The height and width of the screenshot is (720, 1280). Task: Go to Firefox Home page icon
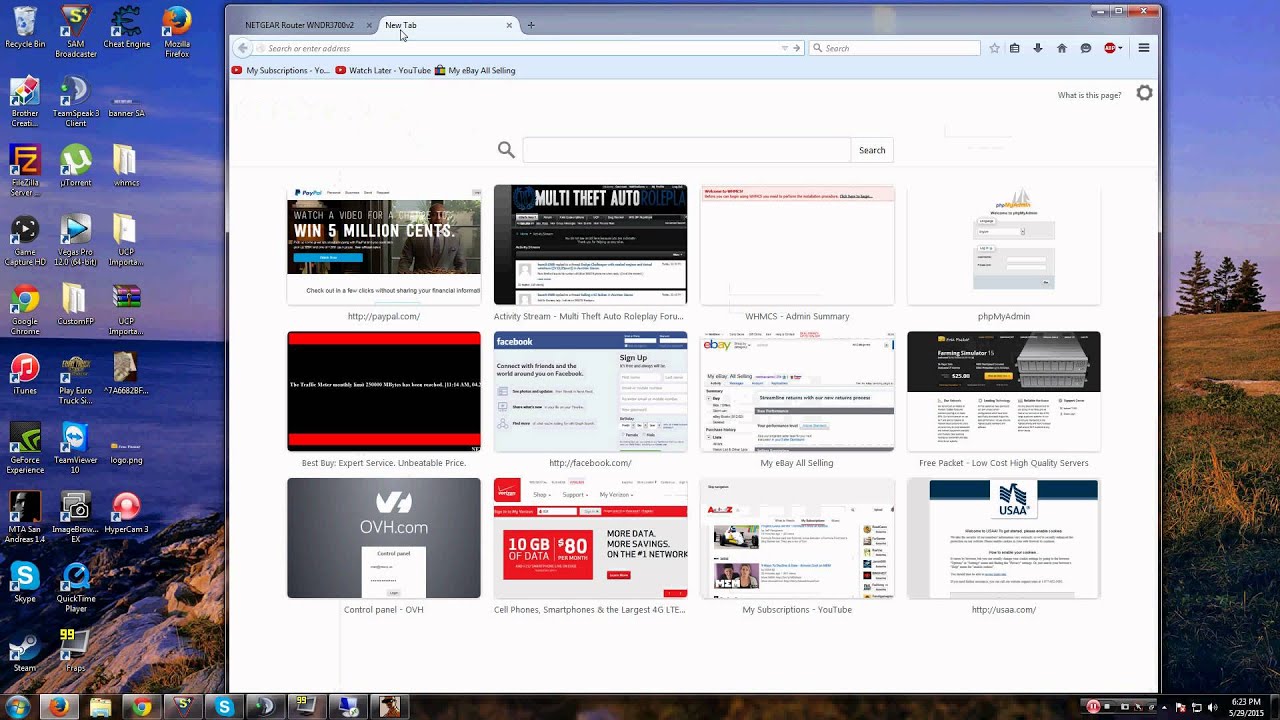(x=1062, y=48)
